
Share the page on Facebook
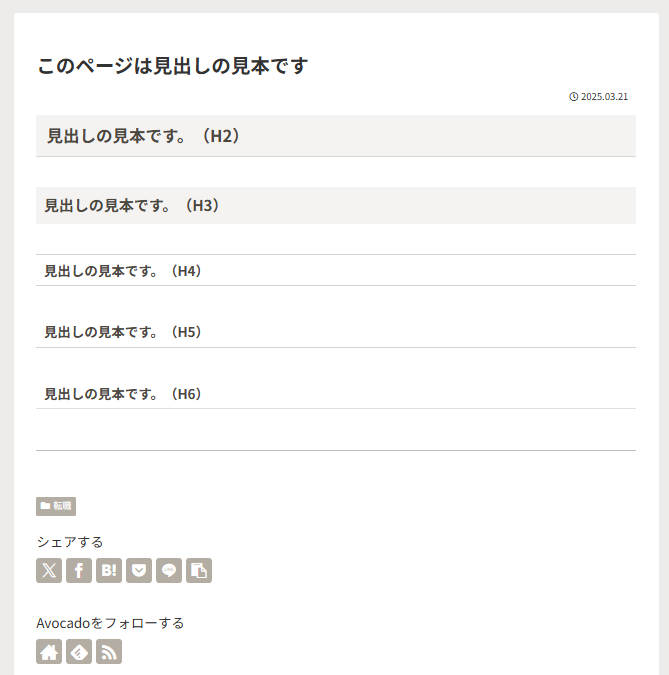coord(79,570)
